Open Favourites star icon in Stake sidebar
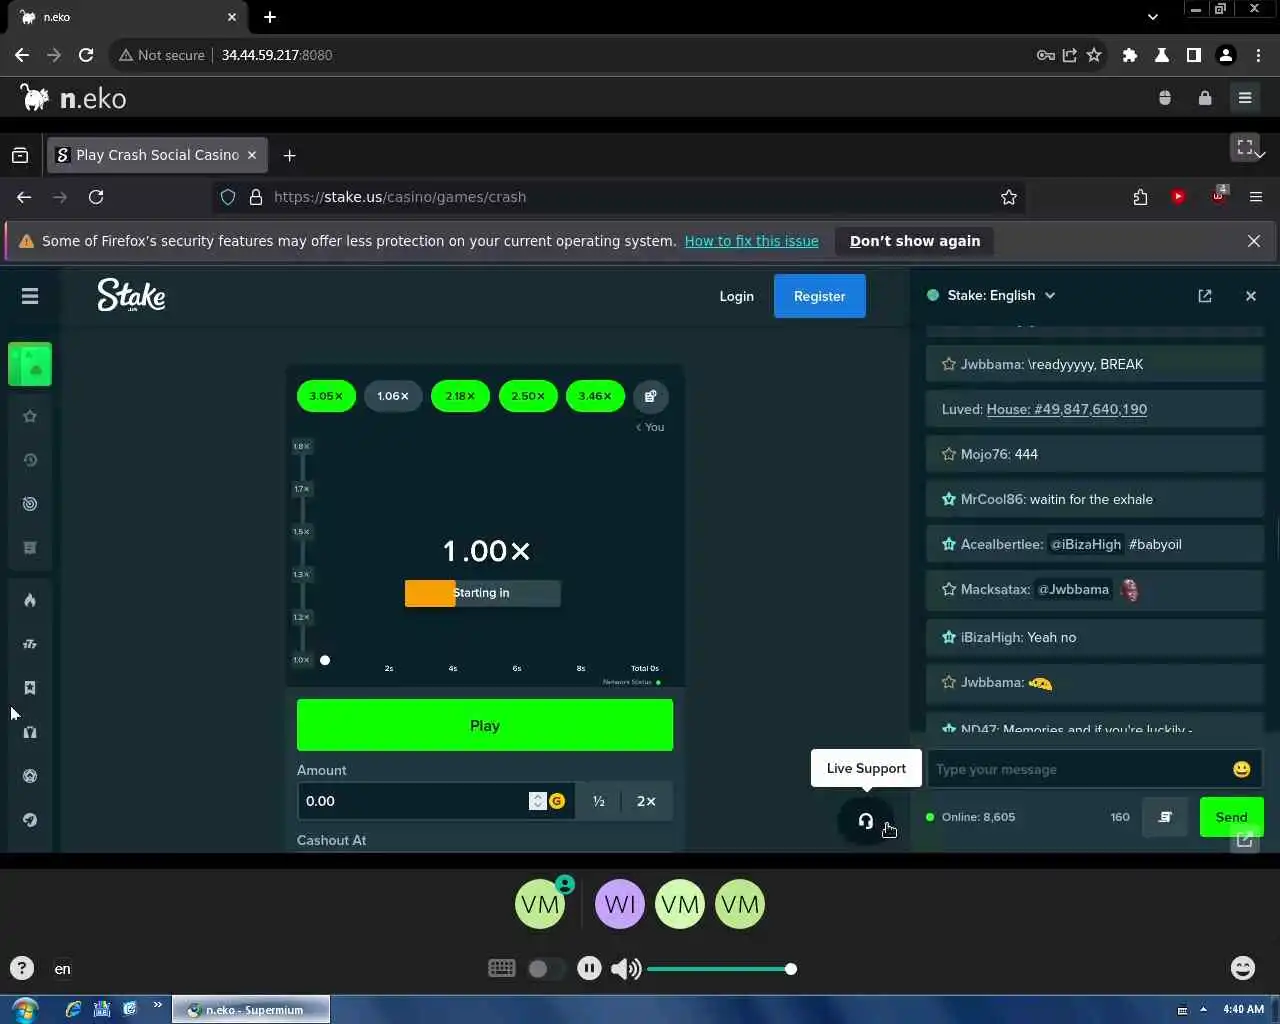The width and height of the screenshot is (1280, 1024). coord(30,416)
